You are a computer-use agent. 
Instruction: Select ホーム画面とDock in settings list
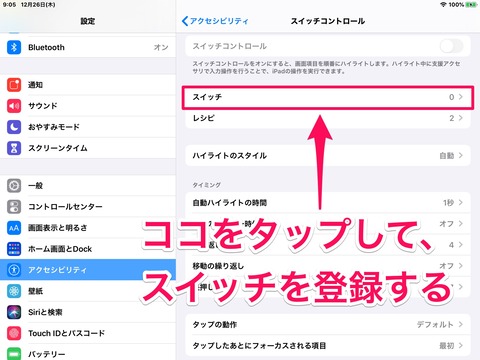tap(88, 249)
